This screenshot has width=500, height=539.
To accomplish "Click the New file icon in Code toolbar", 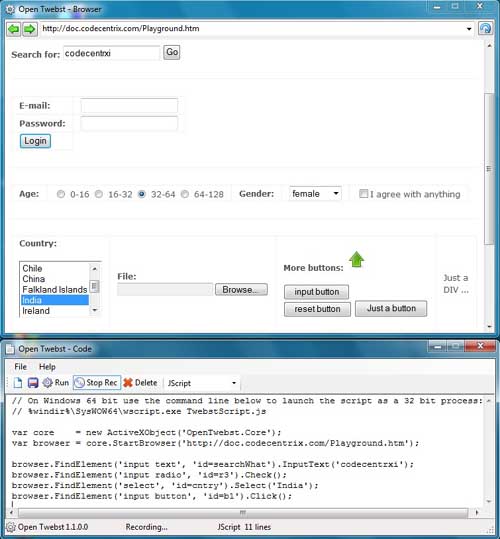I will [18, 383].
